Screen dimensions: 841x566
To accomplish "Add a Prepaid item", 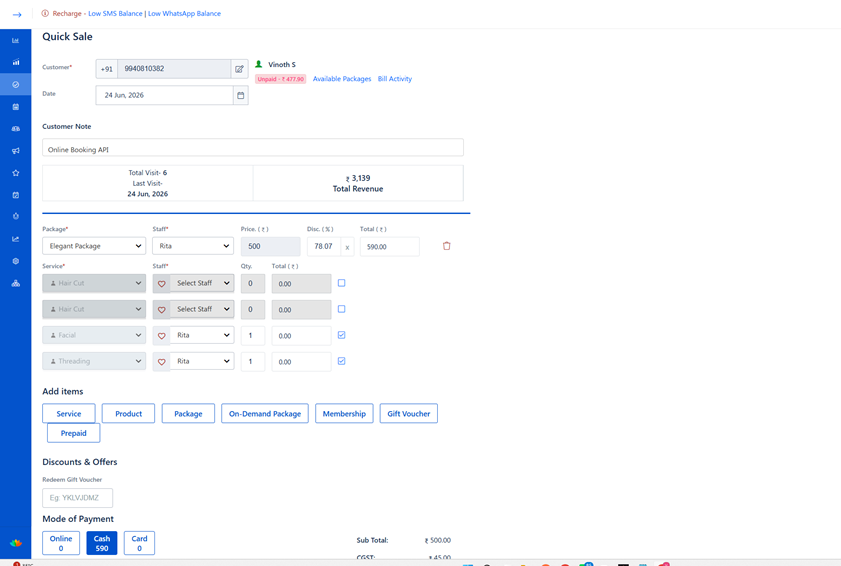I will (x=73, y=433).
